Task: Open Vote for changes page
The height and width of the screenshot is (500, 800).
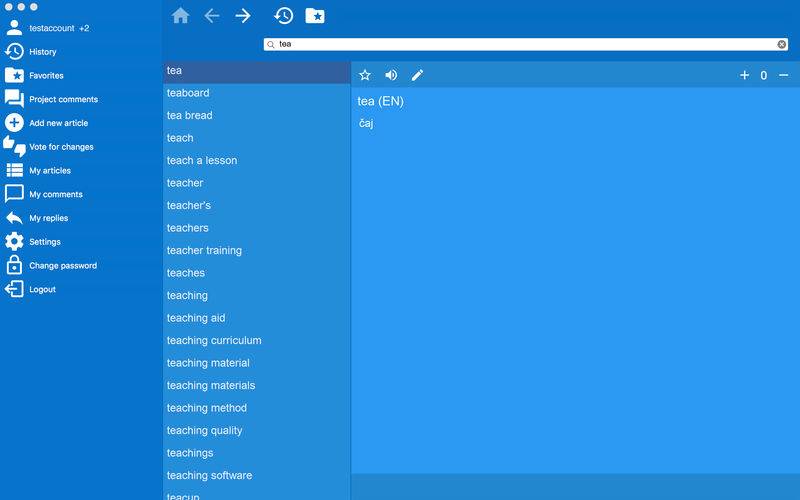Action: tap(61, 147)
